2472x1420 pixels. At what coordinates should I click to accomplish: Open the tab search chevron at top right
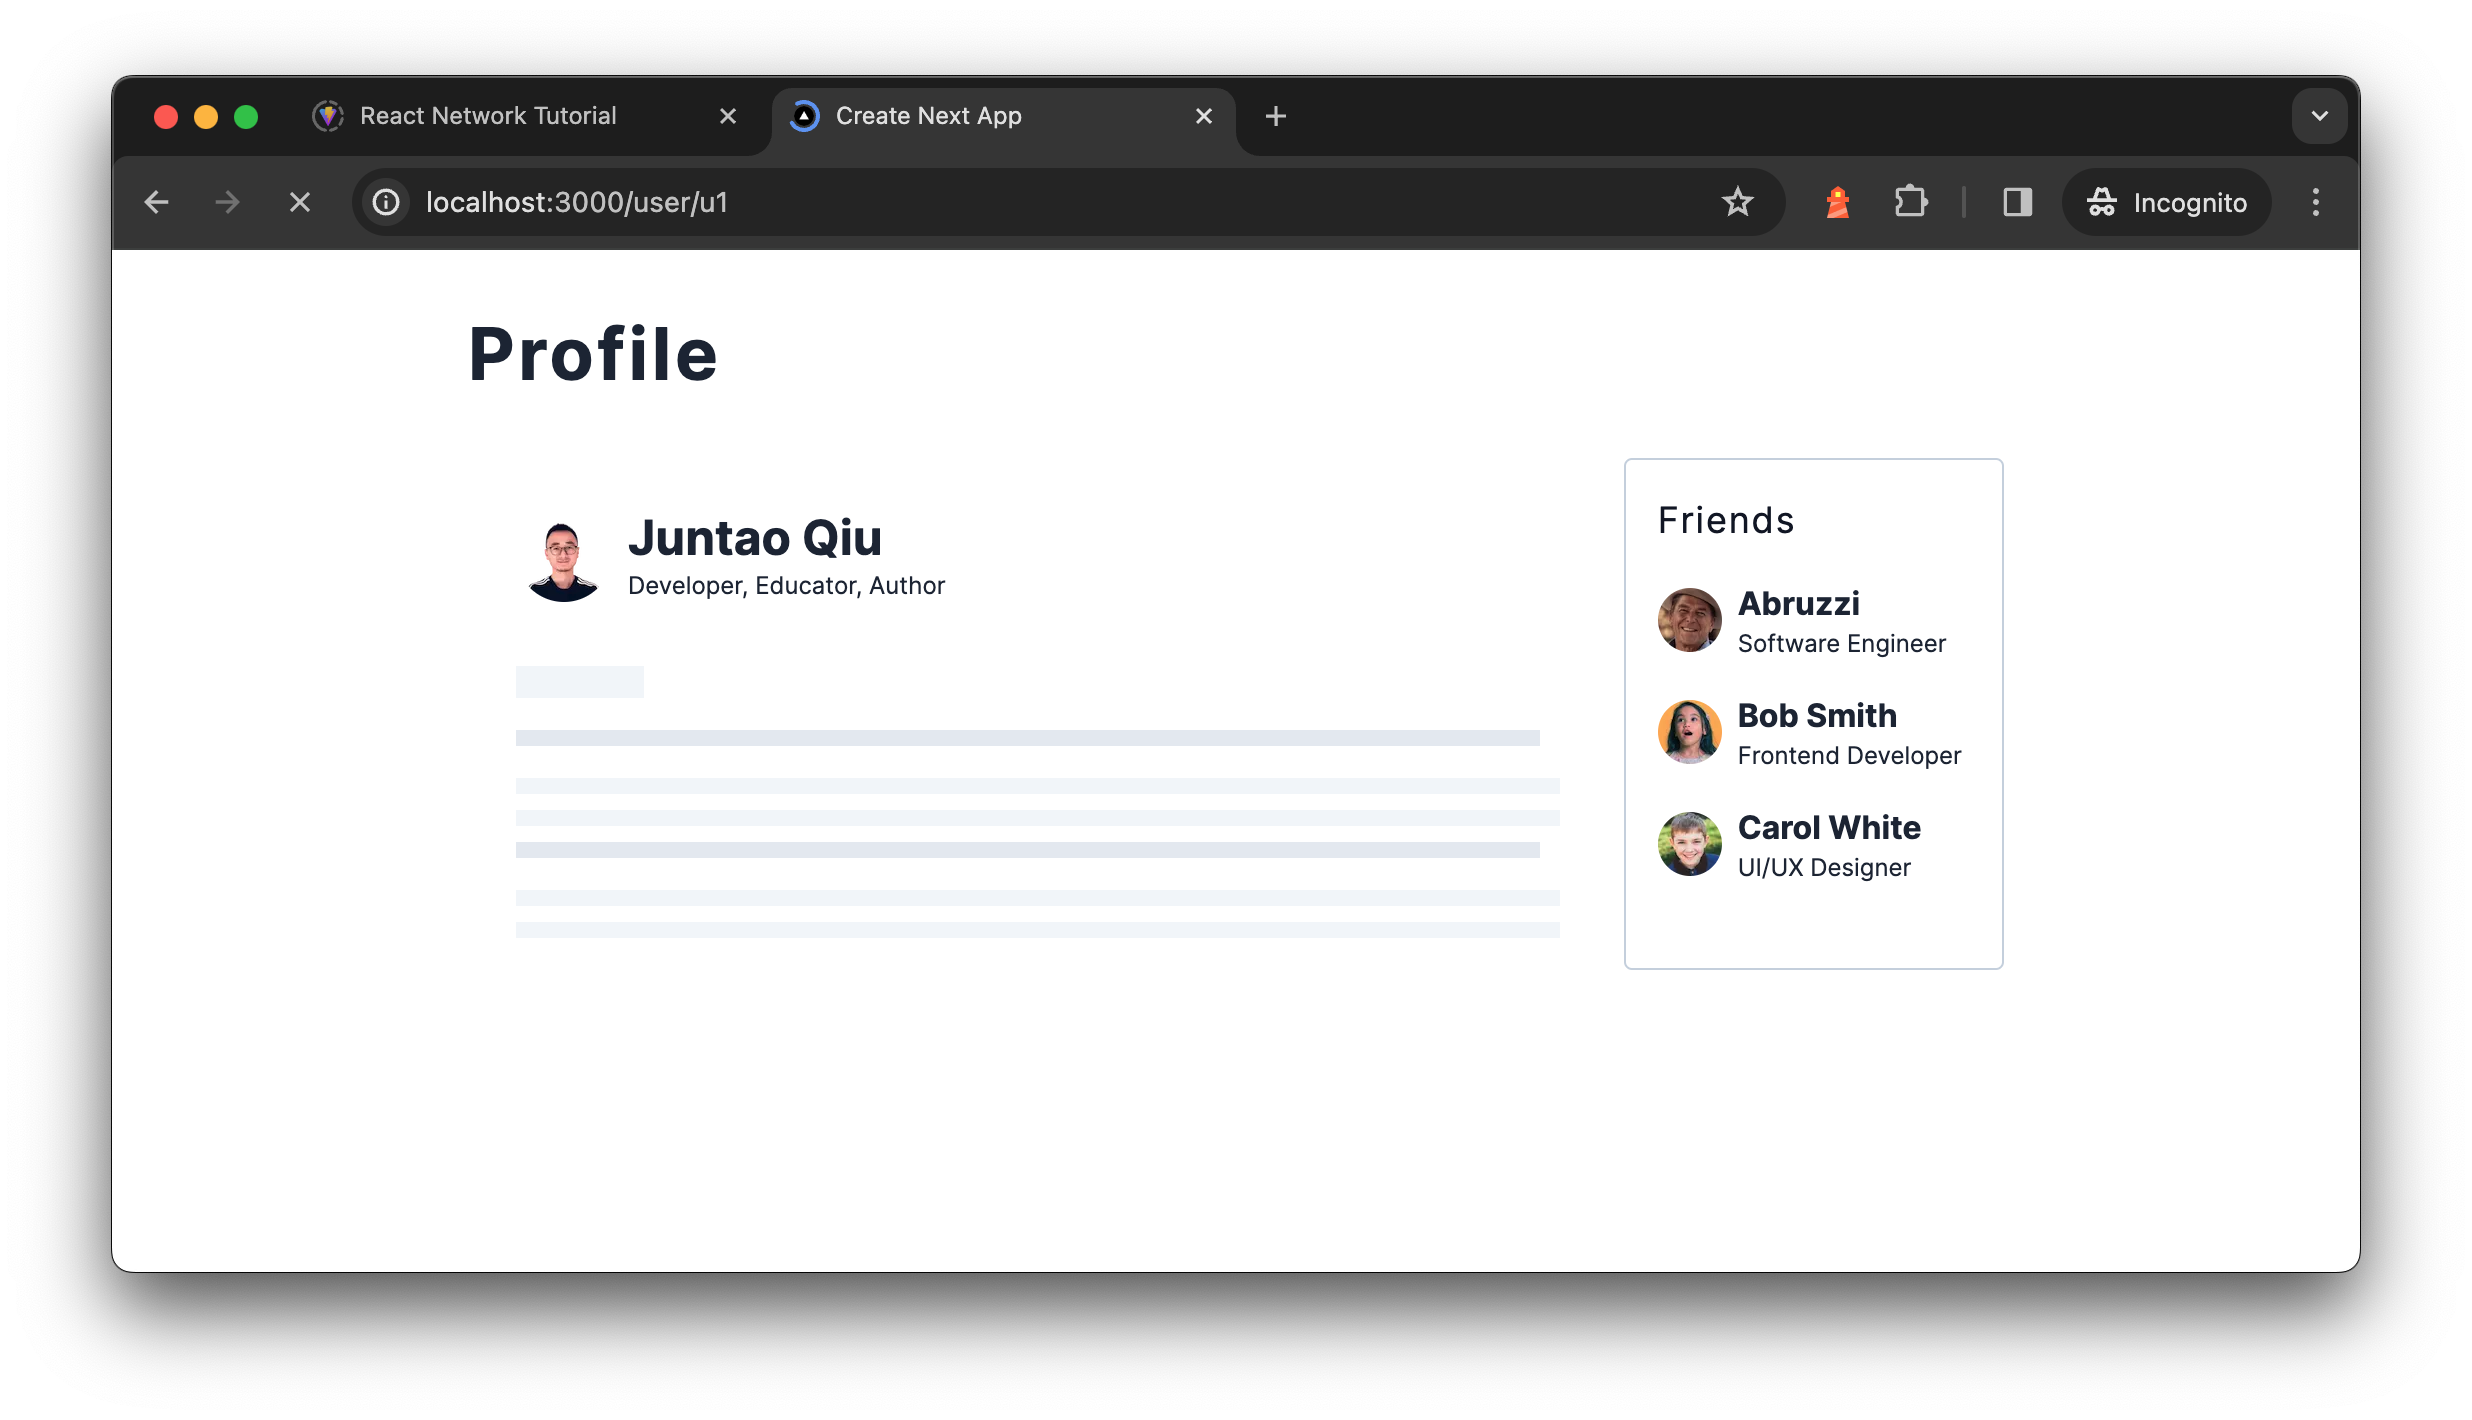click(x=2318, y=115)
